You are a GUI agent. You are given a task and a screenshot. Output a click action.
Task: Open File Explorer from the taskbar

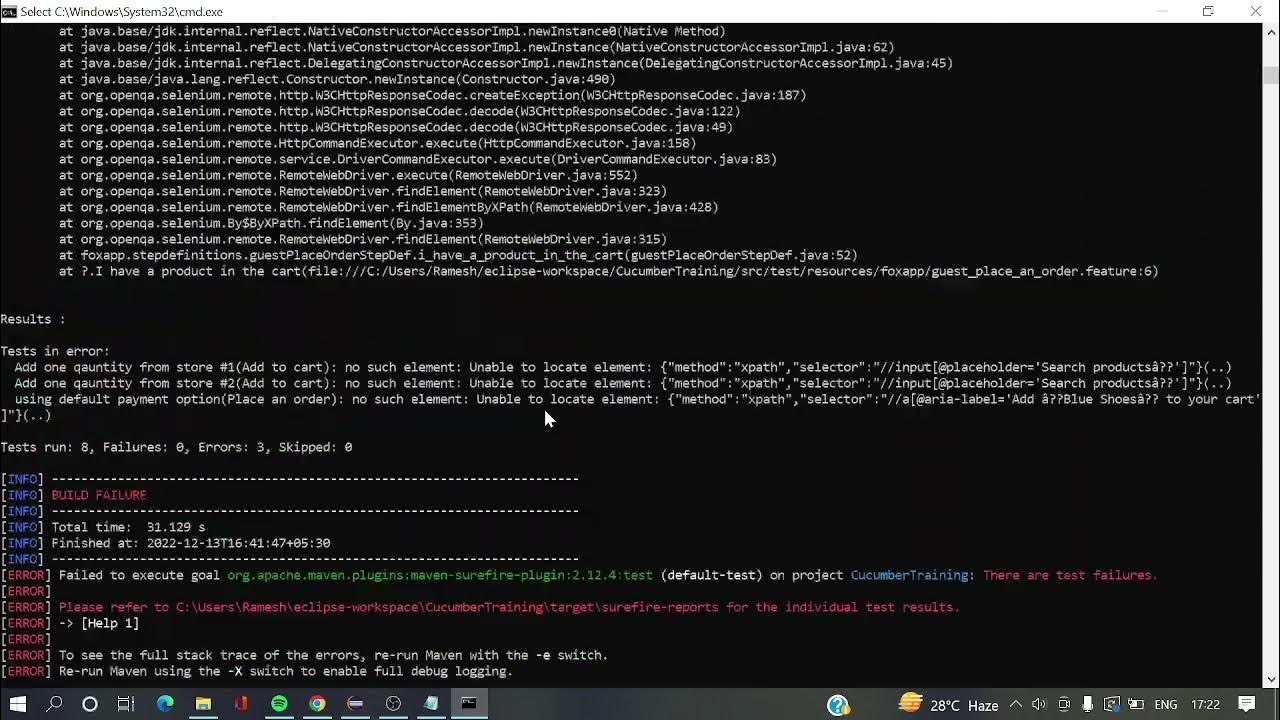point(203,704)
